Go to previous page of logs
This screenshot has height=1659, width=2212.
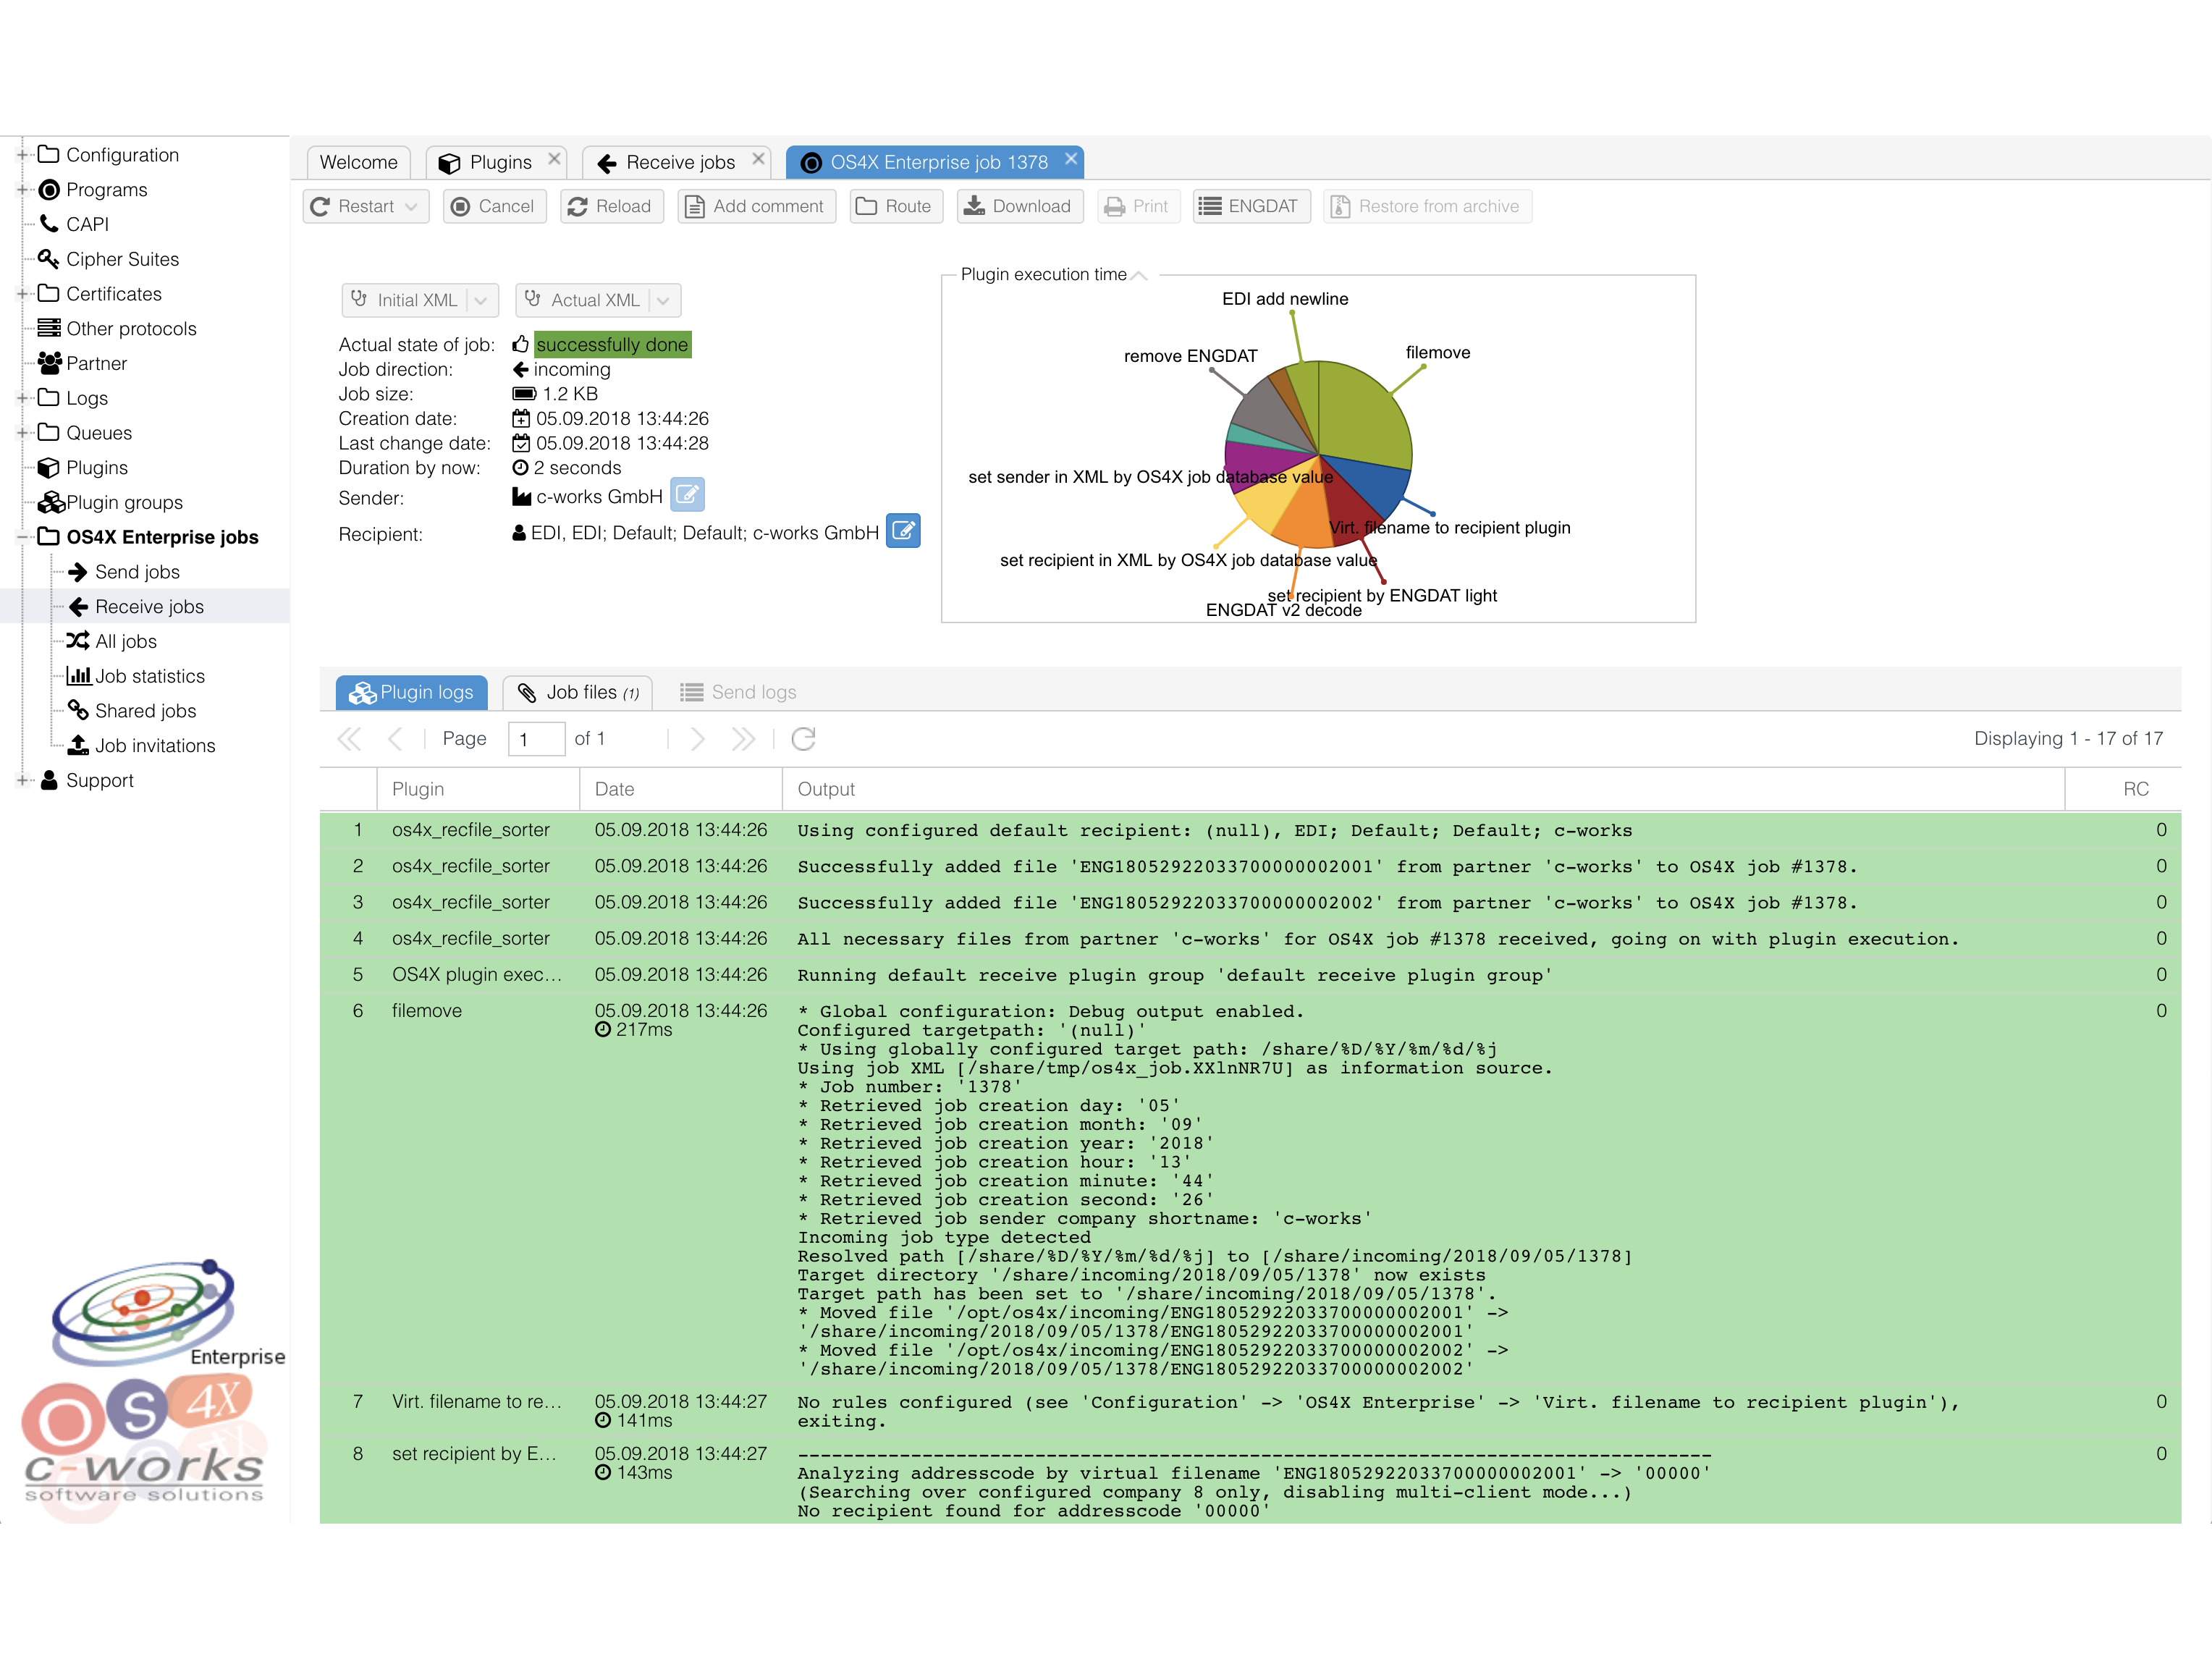click(x=395, y=739)
